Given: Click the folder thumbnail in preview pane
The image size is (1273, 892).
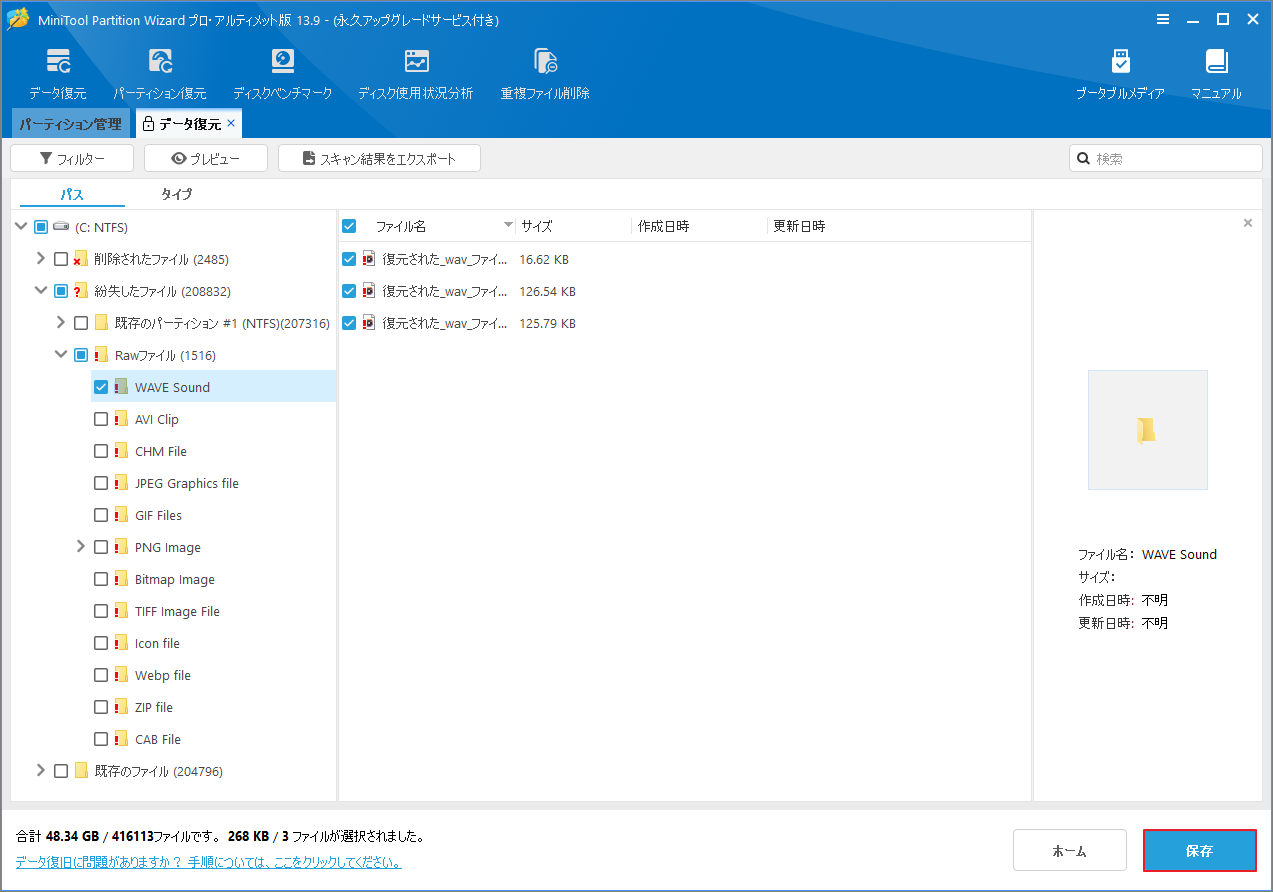Looking at the screenshot, I should tap(1147, 430).
